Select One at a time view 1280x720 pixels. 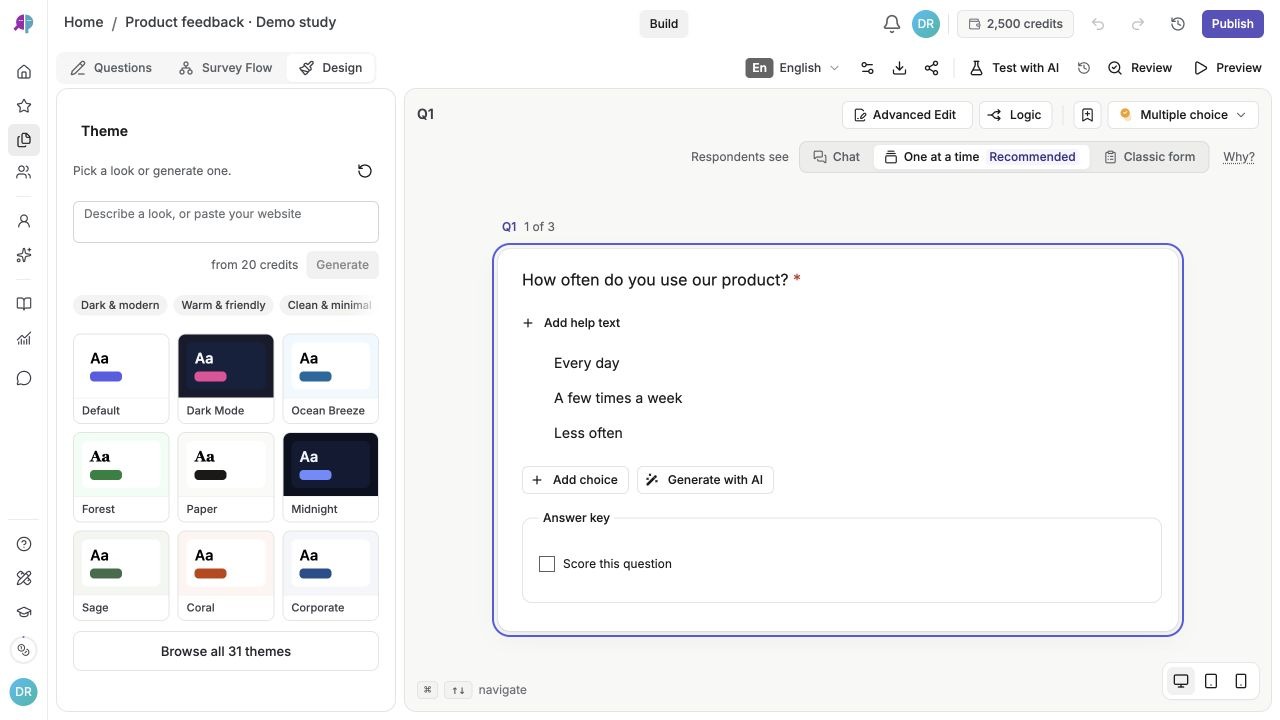coord(981,157)
